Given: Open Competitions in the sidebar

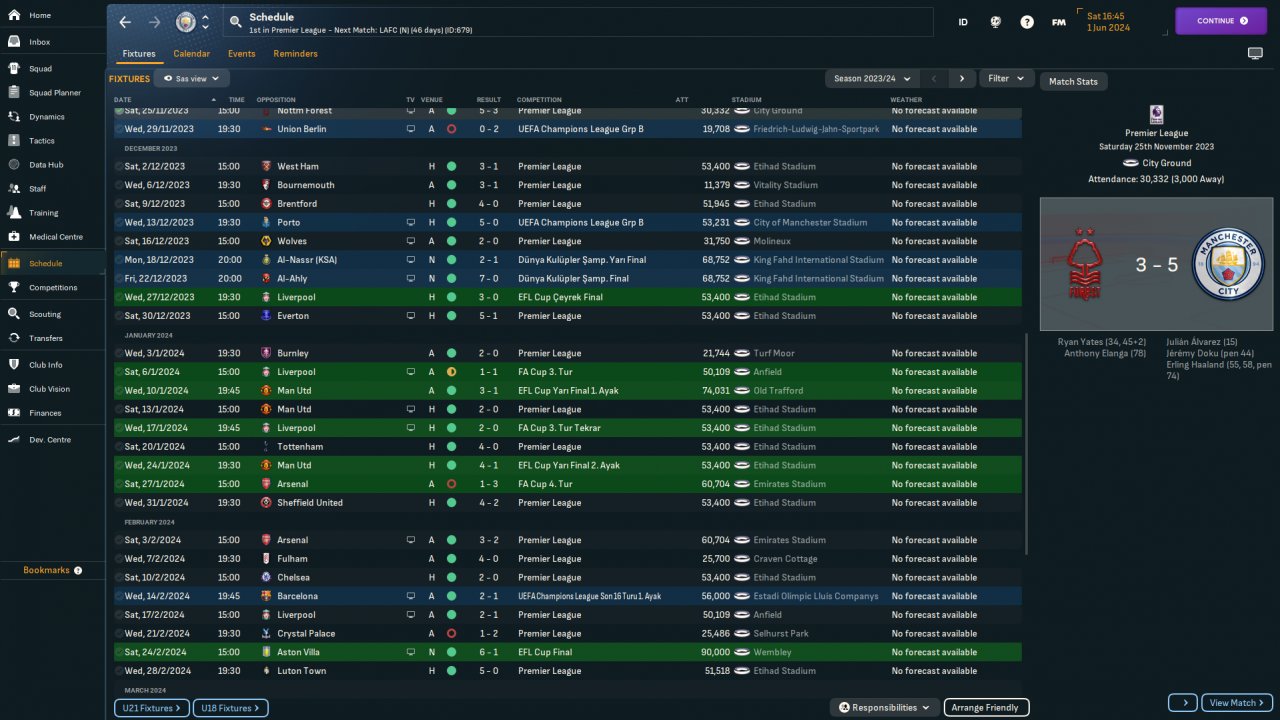Looking at the screenshot, I should pos(52,287).
